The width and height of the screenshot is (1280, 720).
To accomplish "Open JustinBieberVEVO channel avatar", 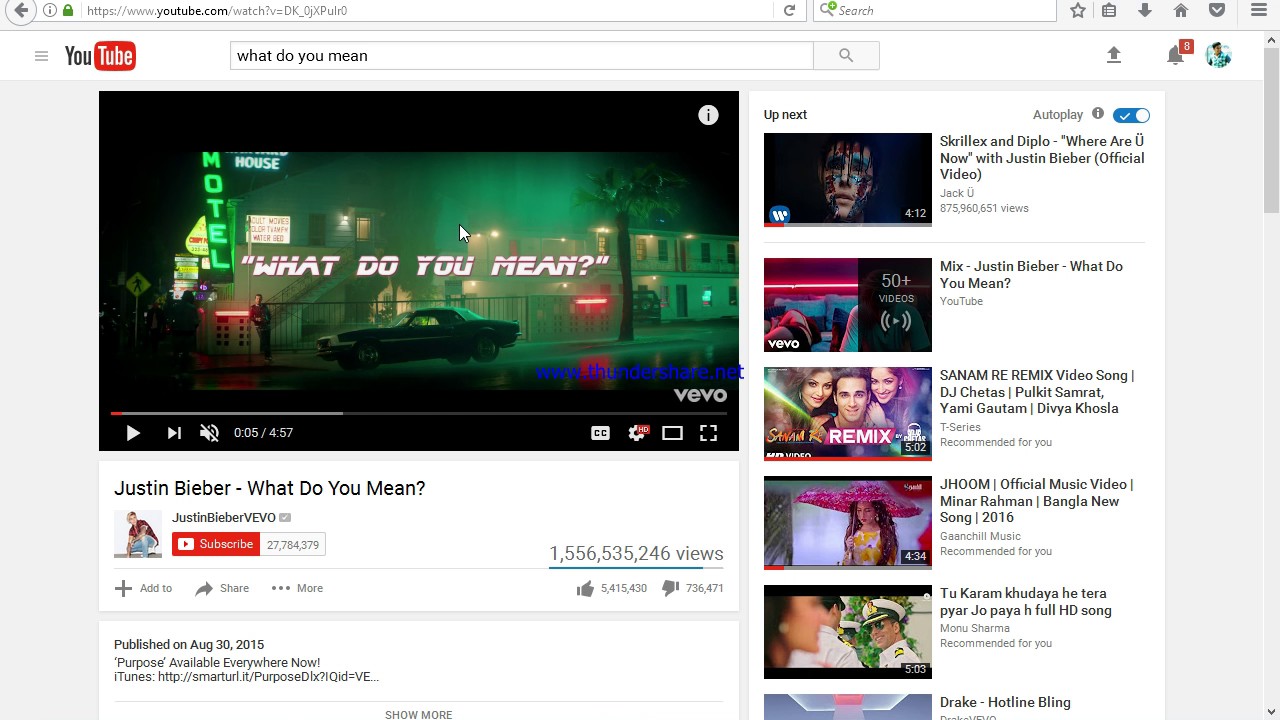I will click(x=138, y=534).
